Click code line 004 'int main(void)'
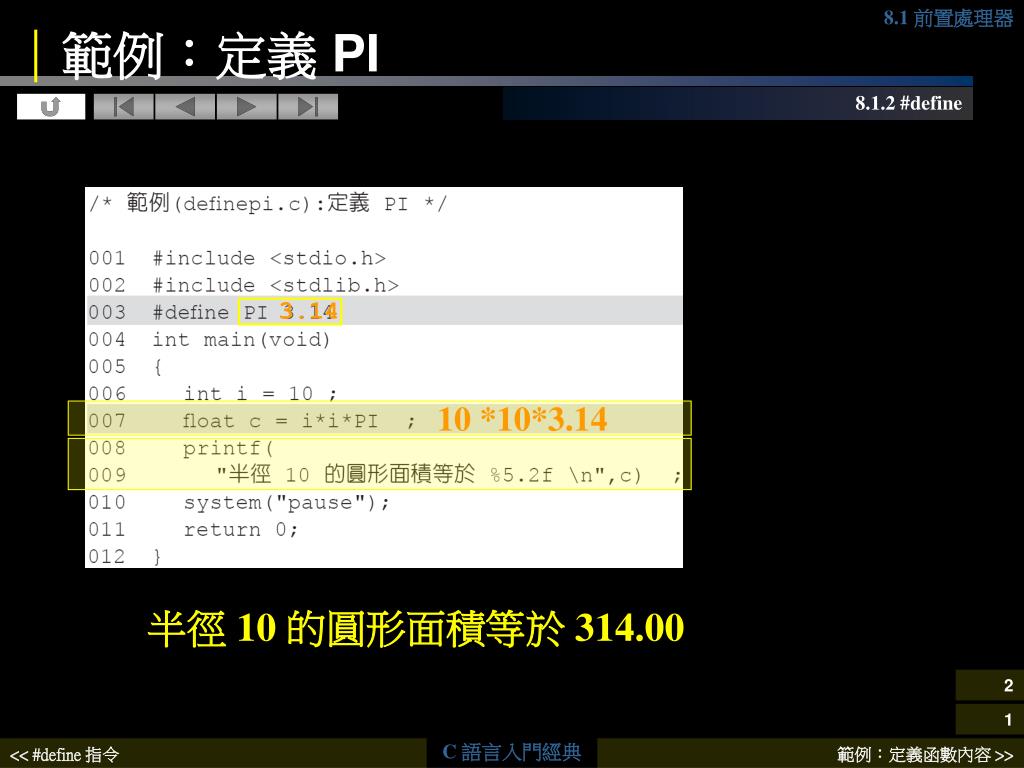Viewport: 1024px width, 768px height. (x=242, y=340)
